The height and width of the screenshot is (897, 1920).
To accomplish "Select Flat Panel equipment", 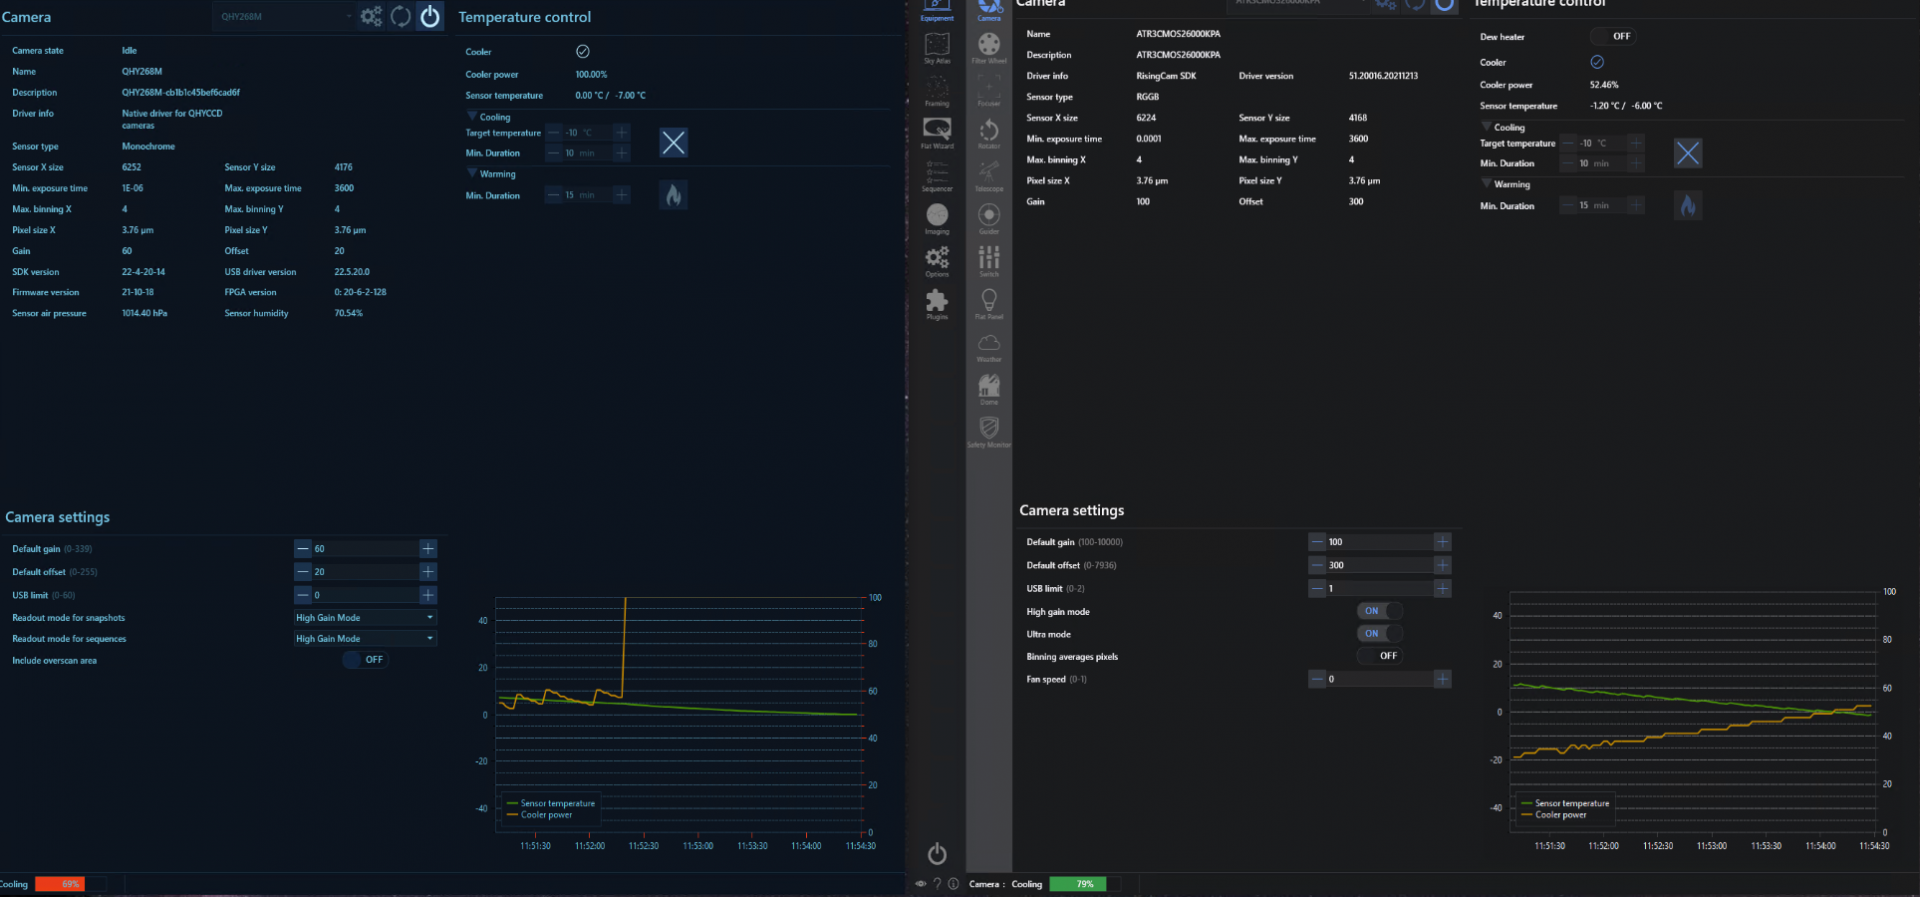I will 989,303.
